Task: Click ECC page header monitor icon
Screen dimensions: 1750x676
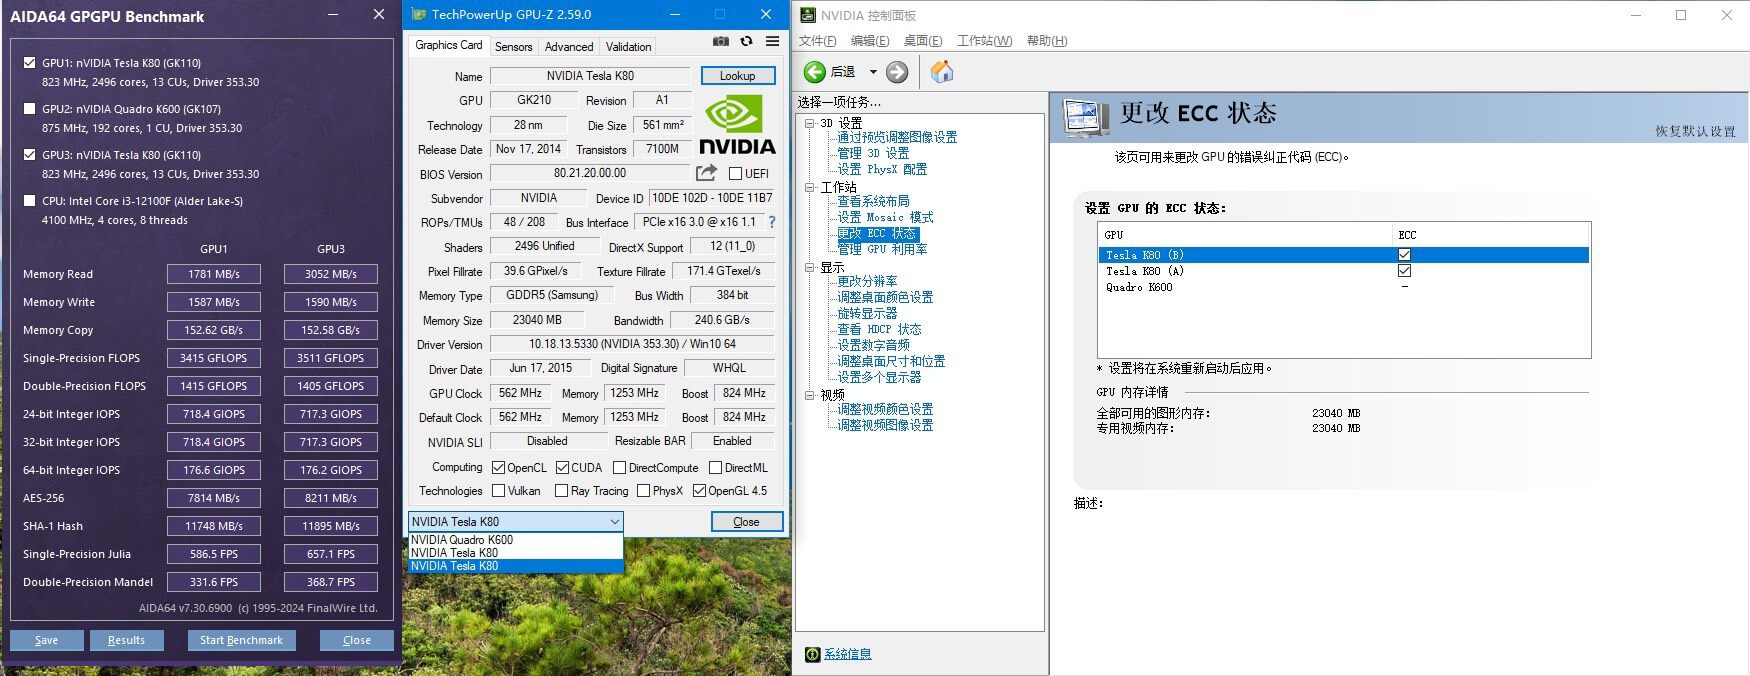Action: coord(1086,118)
